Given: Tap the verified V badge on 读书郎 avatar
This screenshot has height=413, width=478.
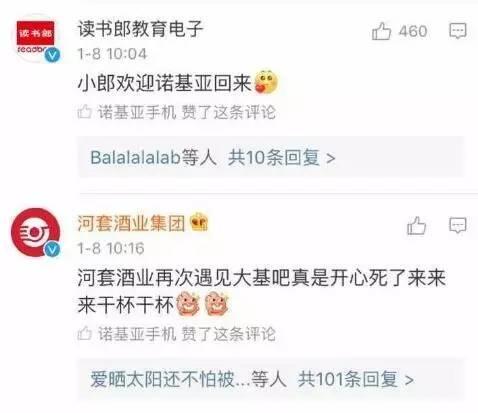Looking at the screenshot, I should point(52,55).
